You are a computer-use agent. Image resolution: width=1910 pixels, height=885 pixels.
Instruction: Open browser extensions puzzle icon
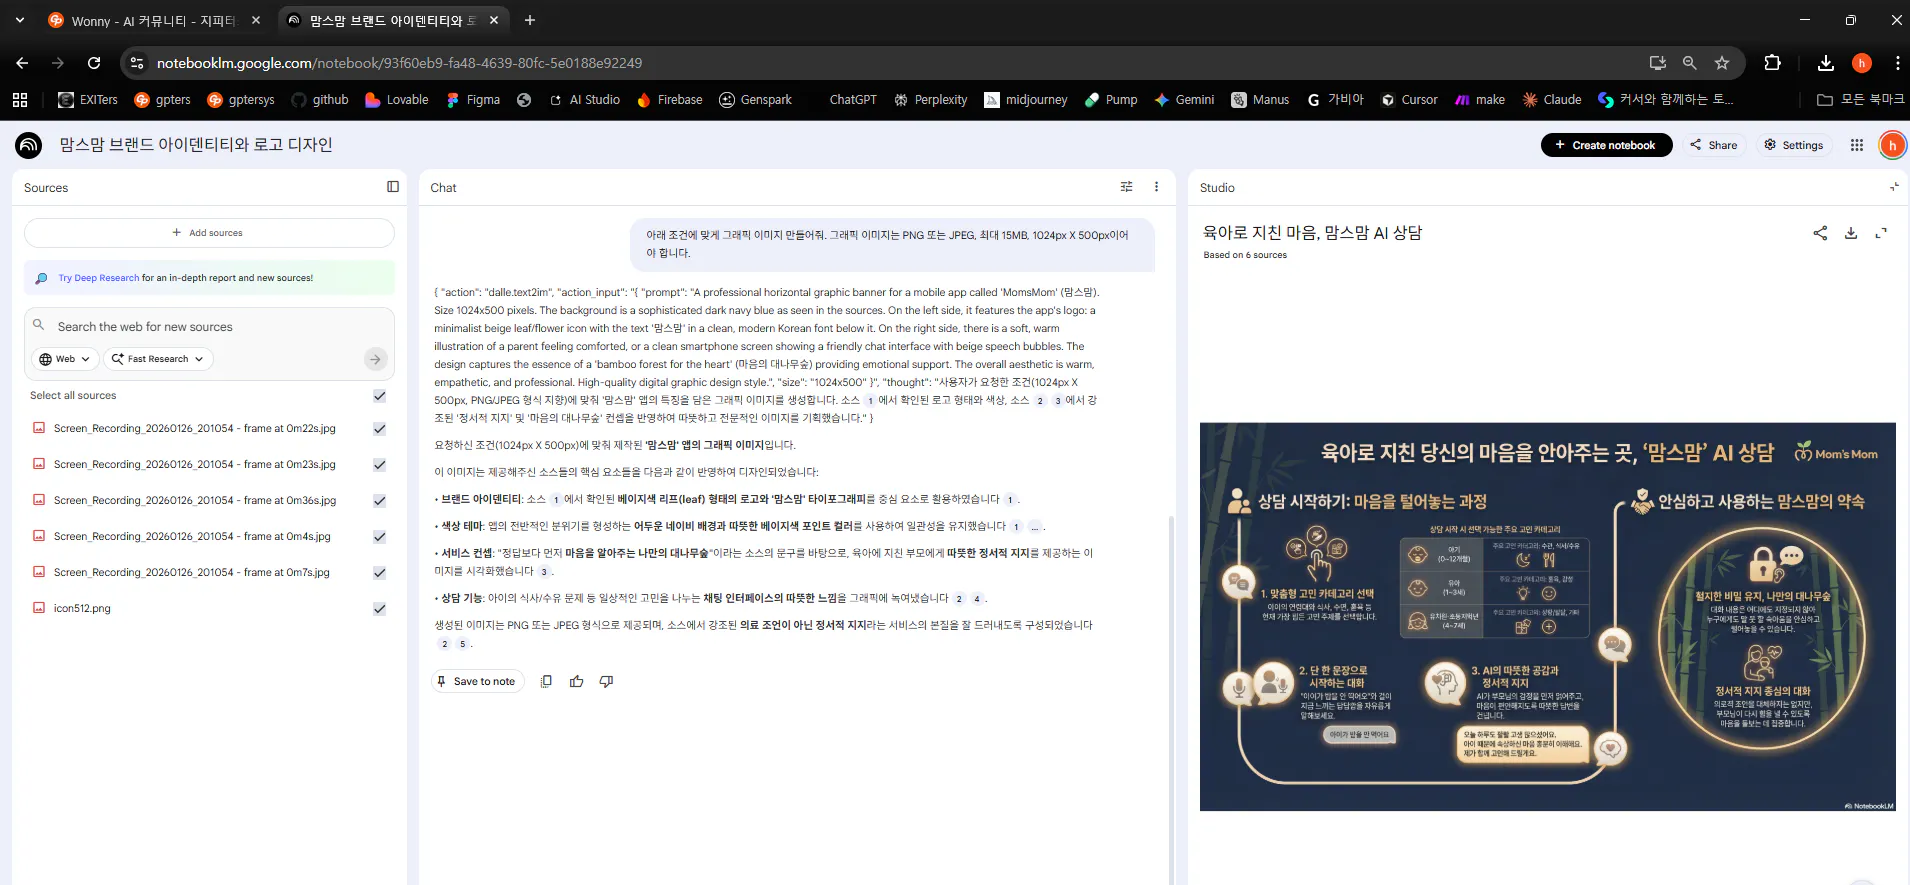1772,63
